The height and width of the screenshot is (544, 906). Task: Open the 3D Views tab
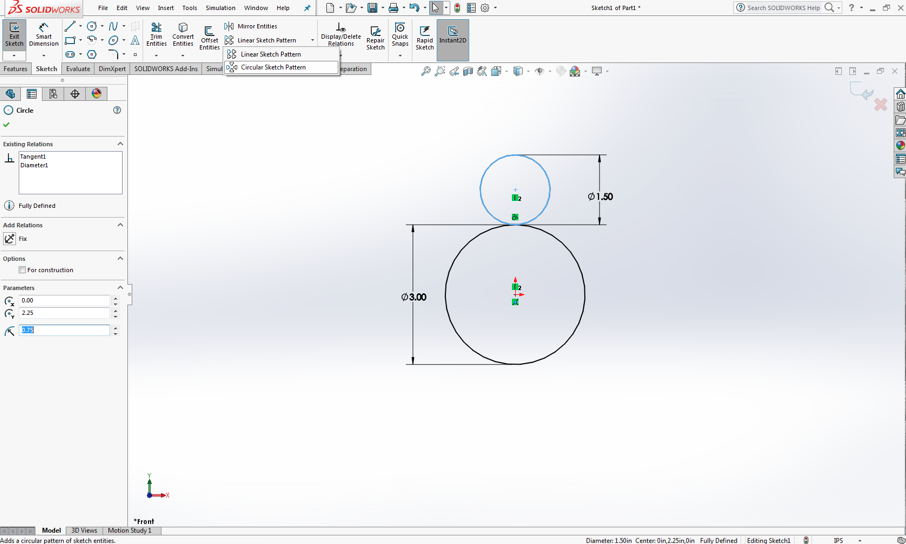[84, 530]
